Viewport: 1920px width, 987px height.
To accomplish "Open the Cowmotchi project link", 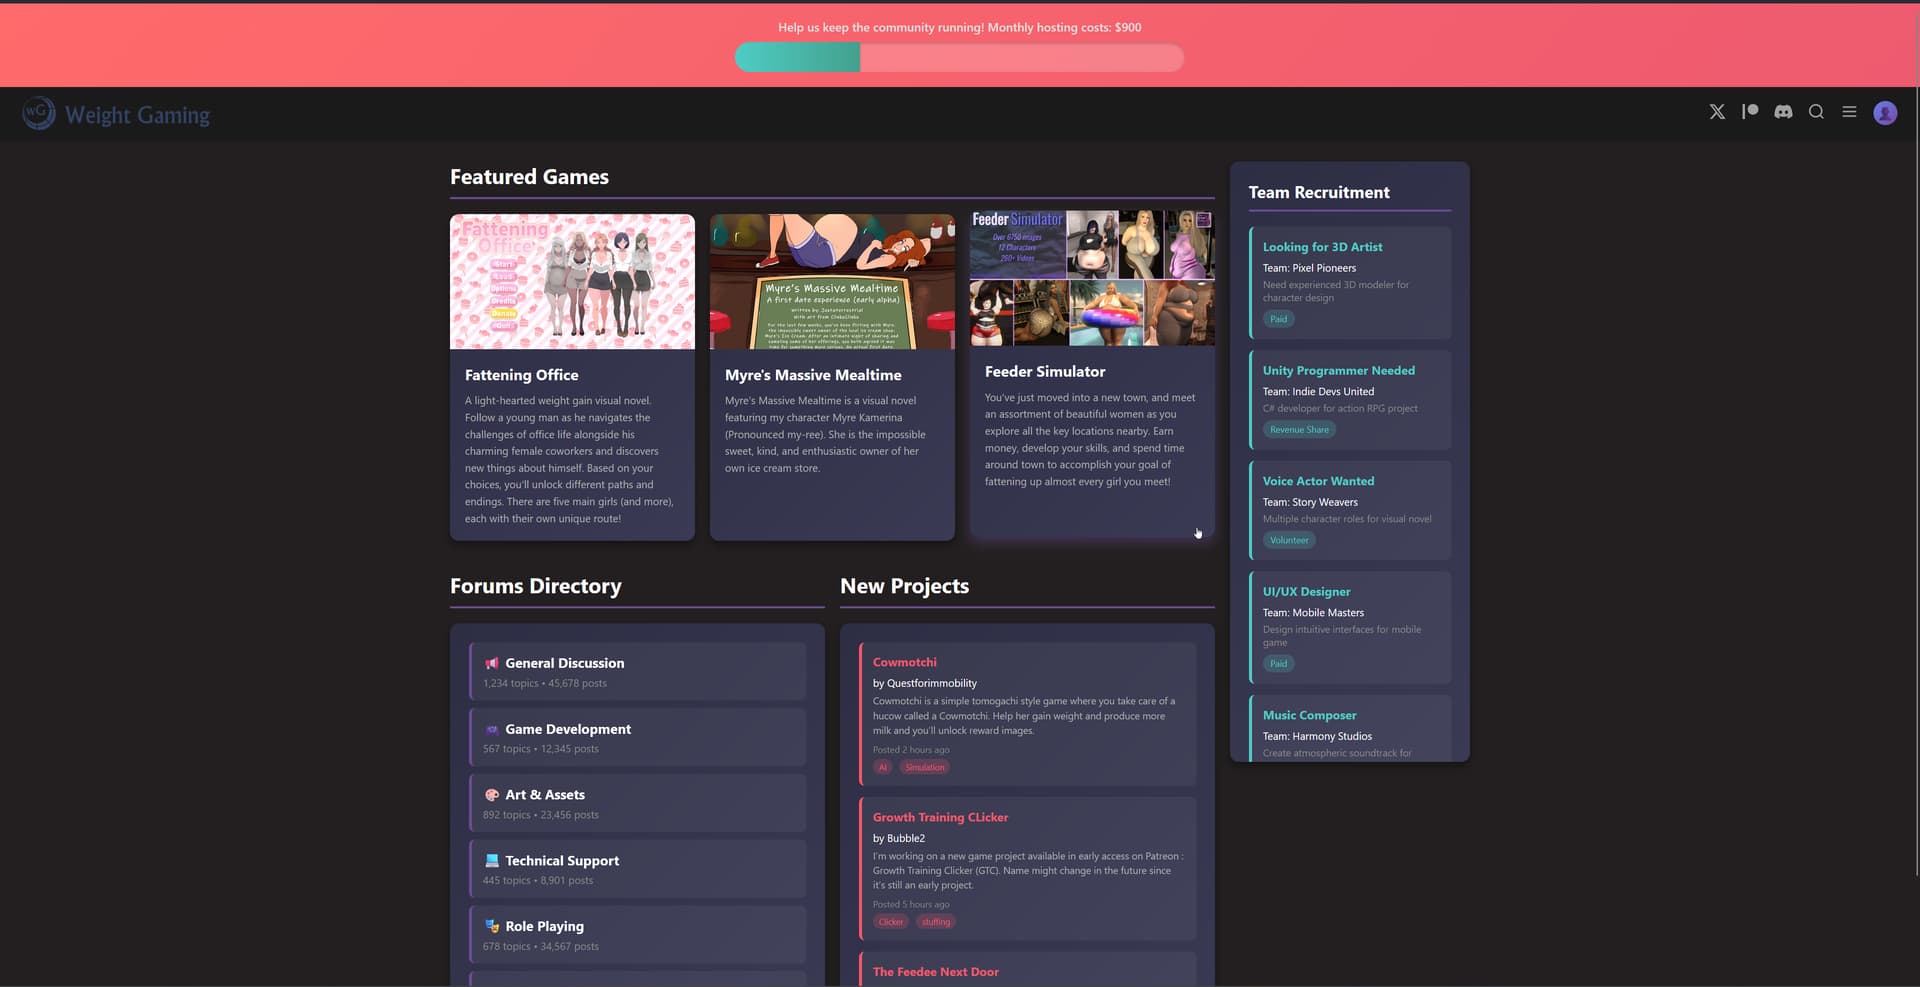I will [x=904, y=662].
